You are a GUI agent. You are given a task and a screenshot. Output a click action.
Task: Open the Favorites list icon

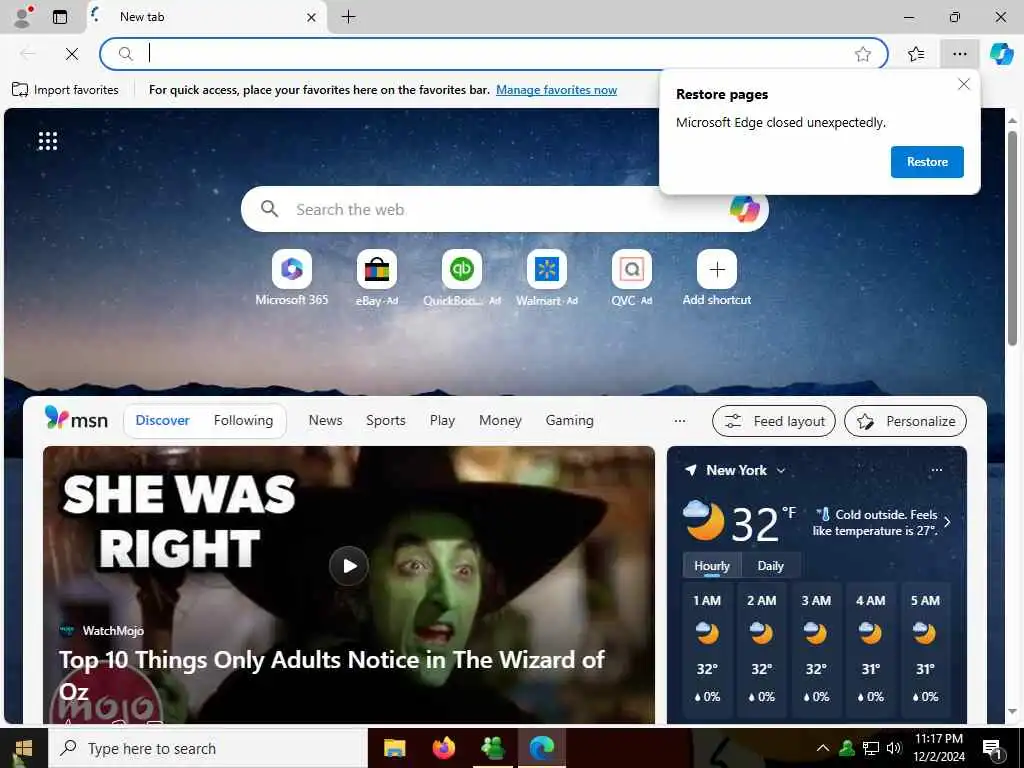click(916, 54)
